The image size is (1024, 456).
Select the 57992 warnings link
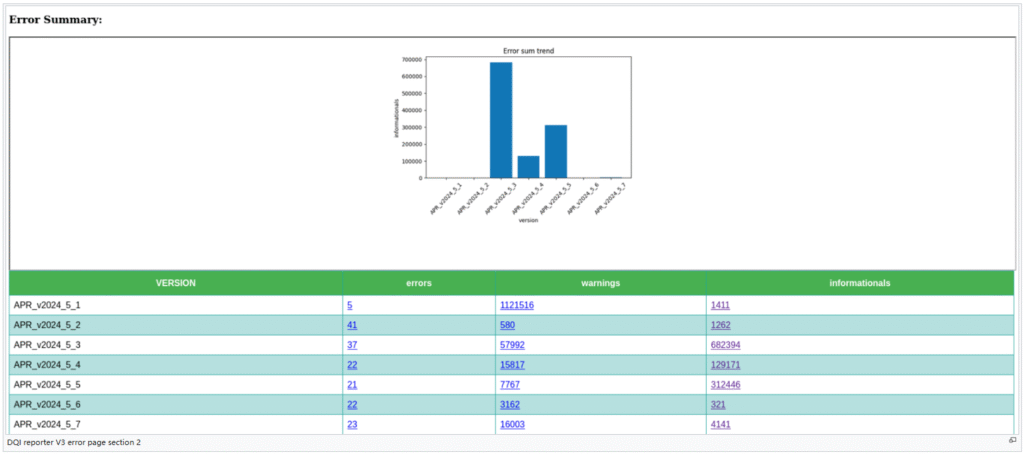tap(512, 345)
